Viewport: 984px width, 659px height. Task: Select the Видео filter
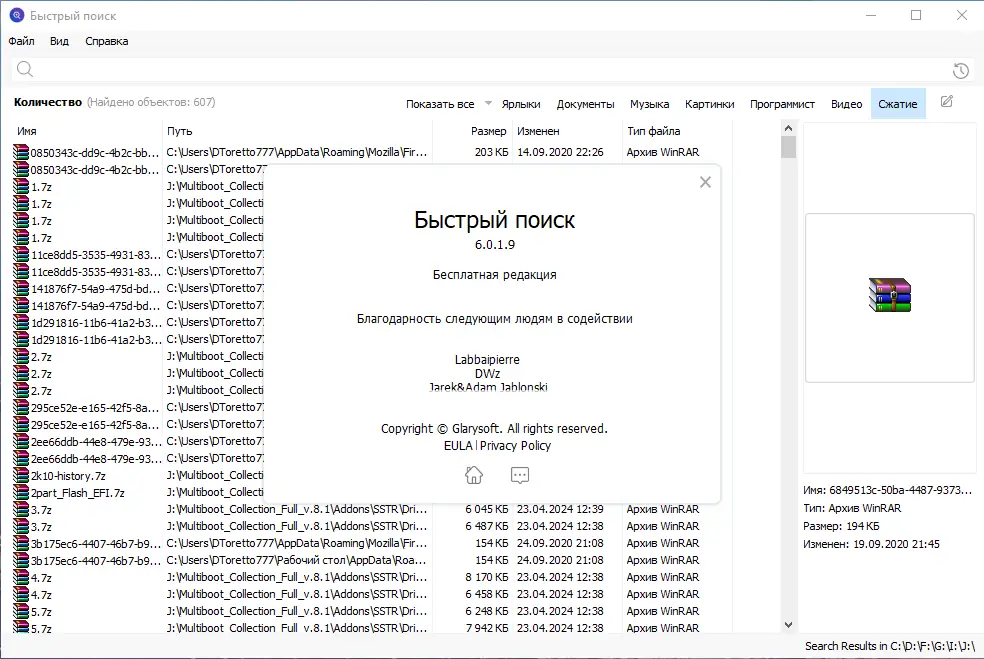click(847, 104)
